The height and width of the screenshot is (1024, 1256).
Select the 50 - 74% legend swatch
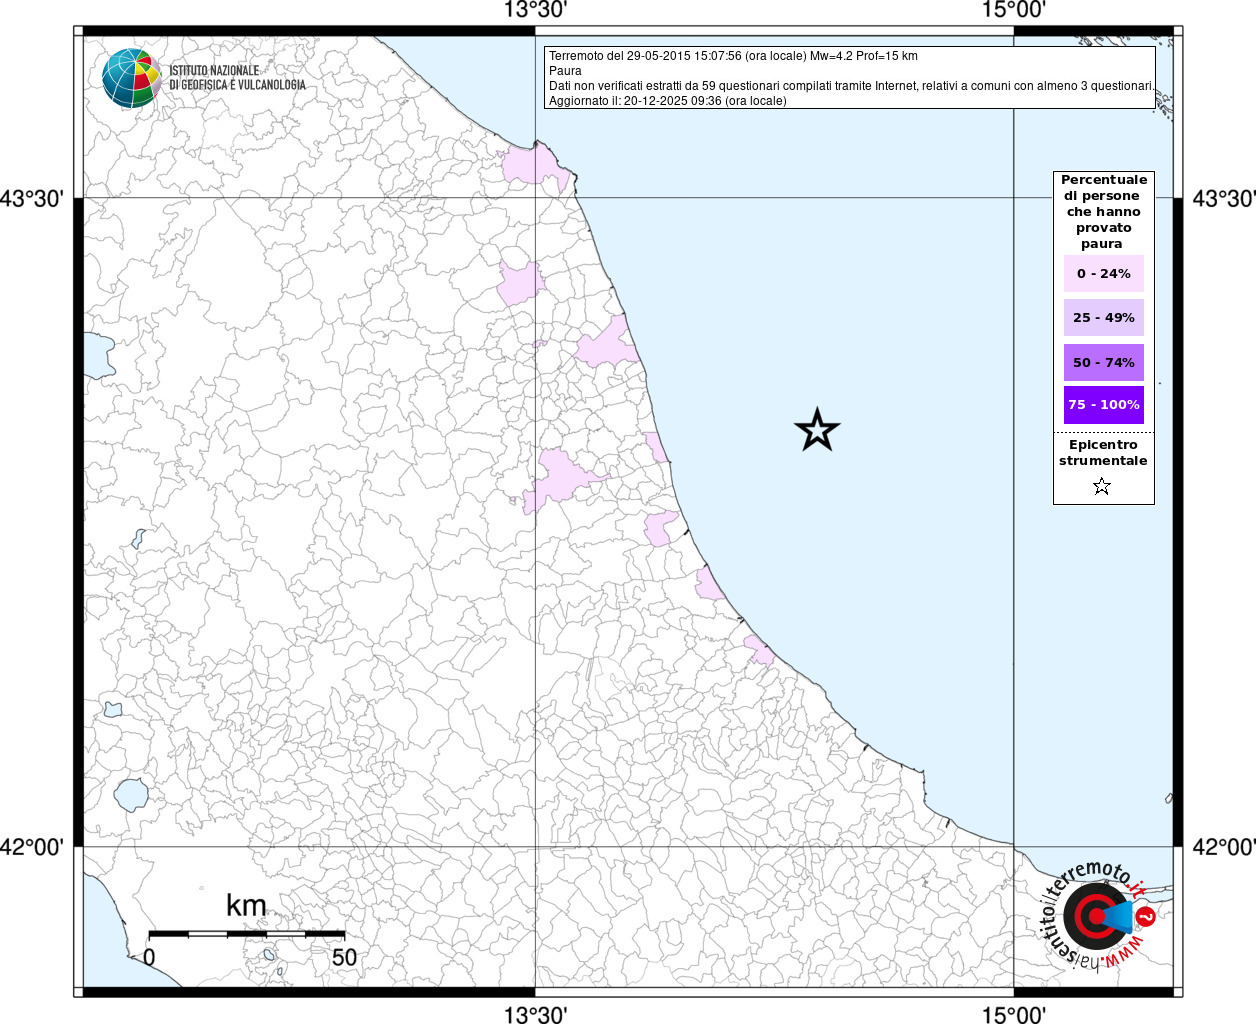point(1104,362)
